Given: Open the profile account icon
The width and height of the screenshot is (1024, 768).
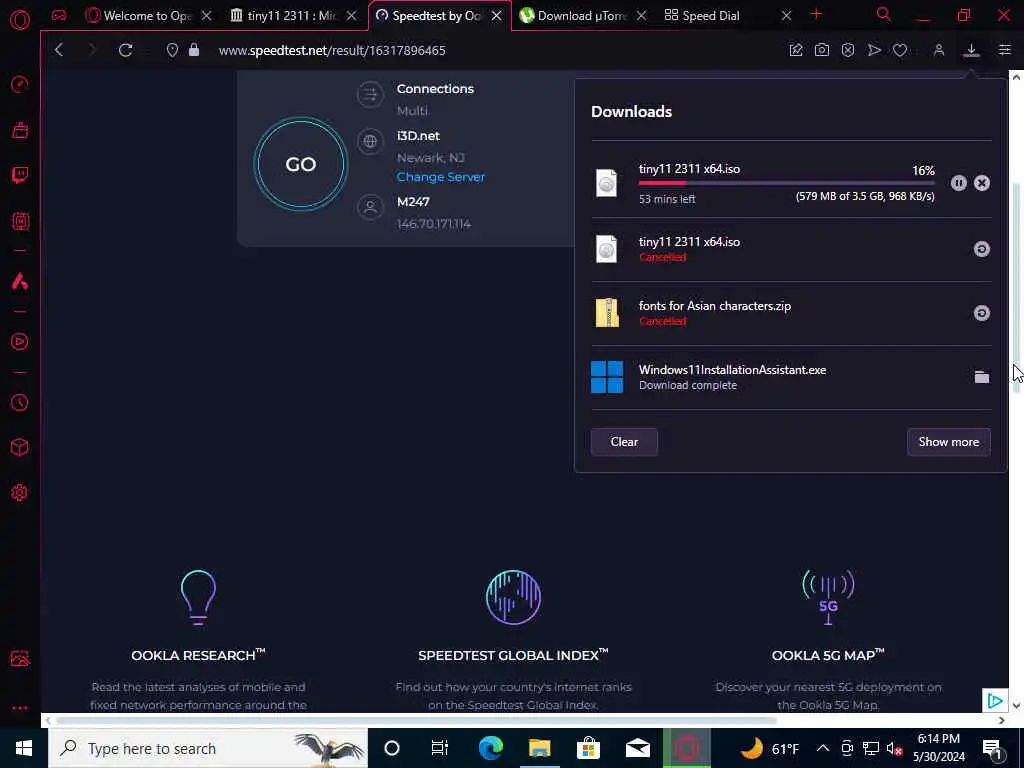Looking at the screenshot, I should [938, 50].
